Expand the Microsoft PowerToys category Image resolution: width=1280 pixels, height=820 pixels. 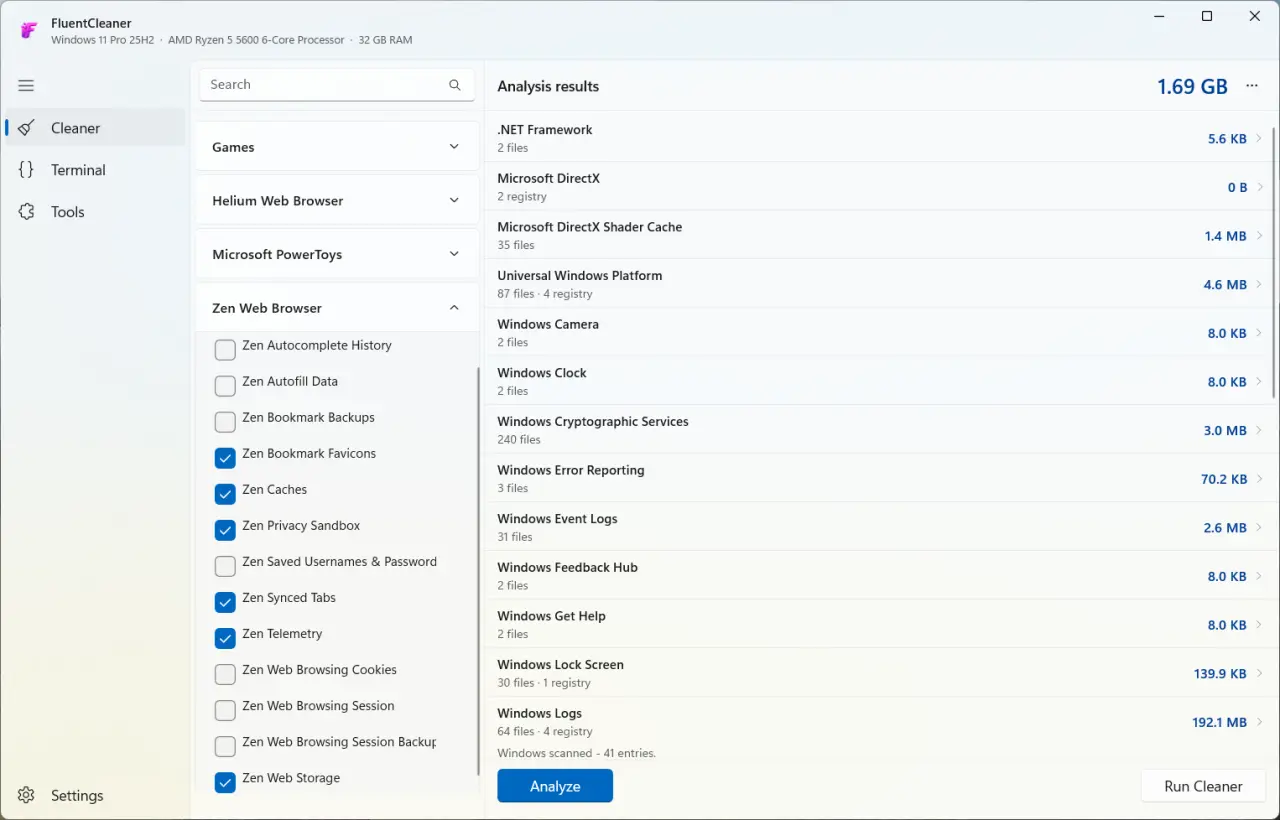point(337,255)
